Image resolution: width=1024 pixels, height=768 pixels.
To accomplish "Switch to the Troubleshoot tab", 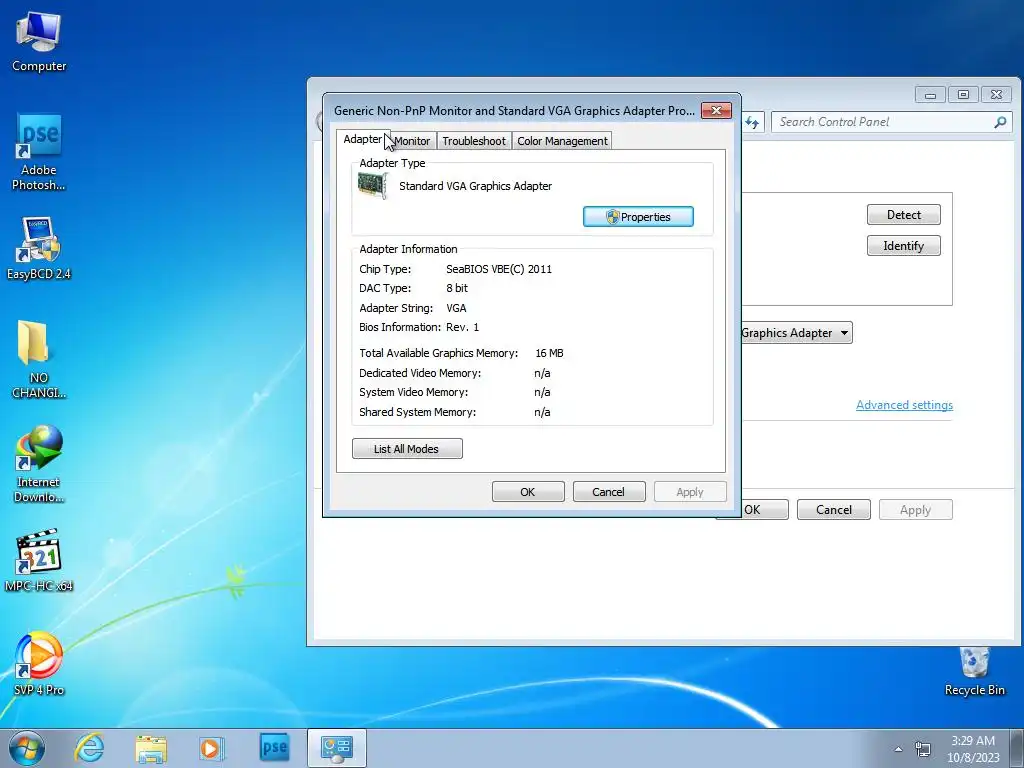I will click(x=474, y=141).
